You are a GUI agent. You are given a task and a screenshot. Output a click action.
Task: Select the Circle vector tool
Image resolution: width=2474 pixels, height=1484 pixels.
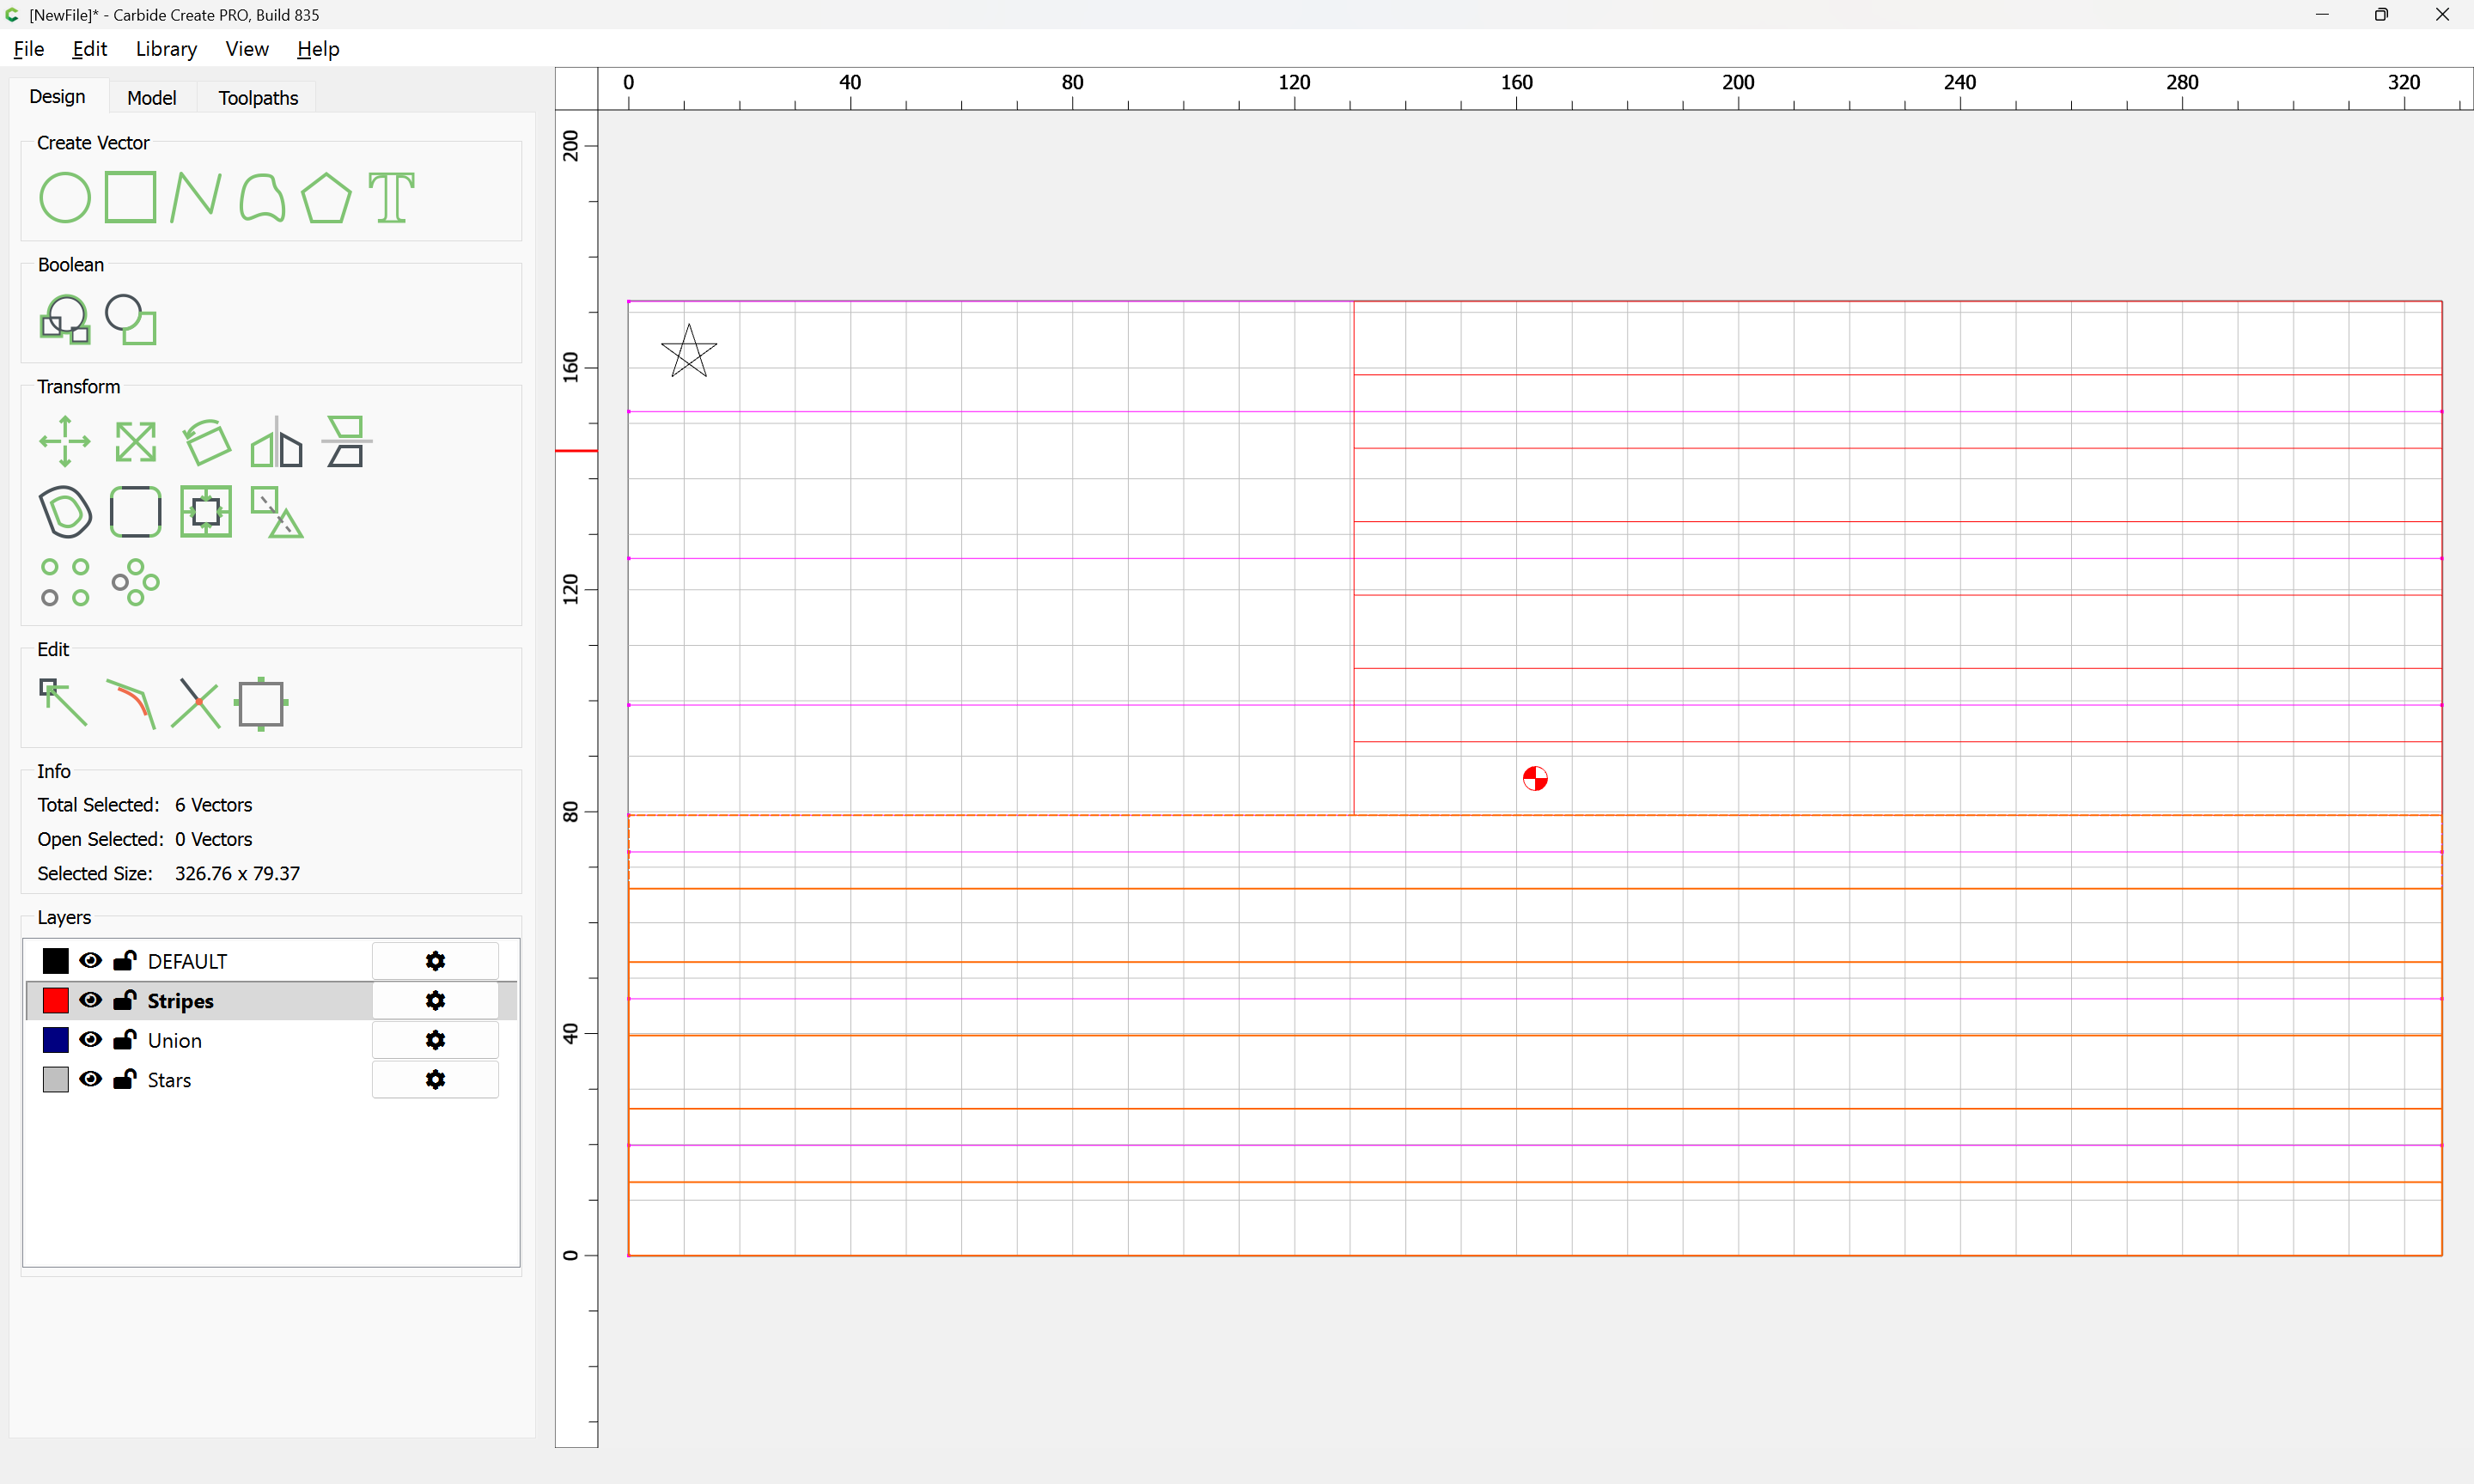tap(65, 197)
